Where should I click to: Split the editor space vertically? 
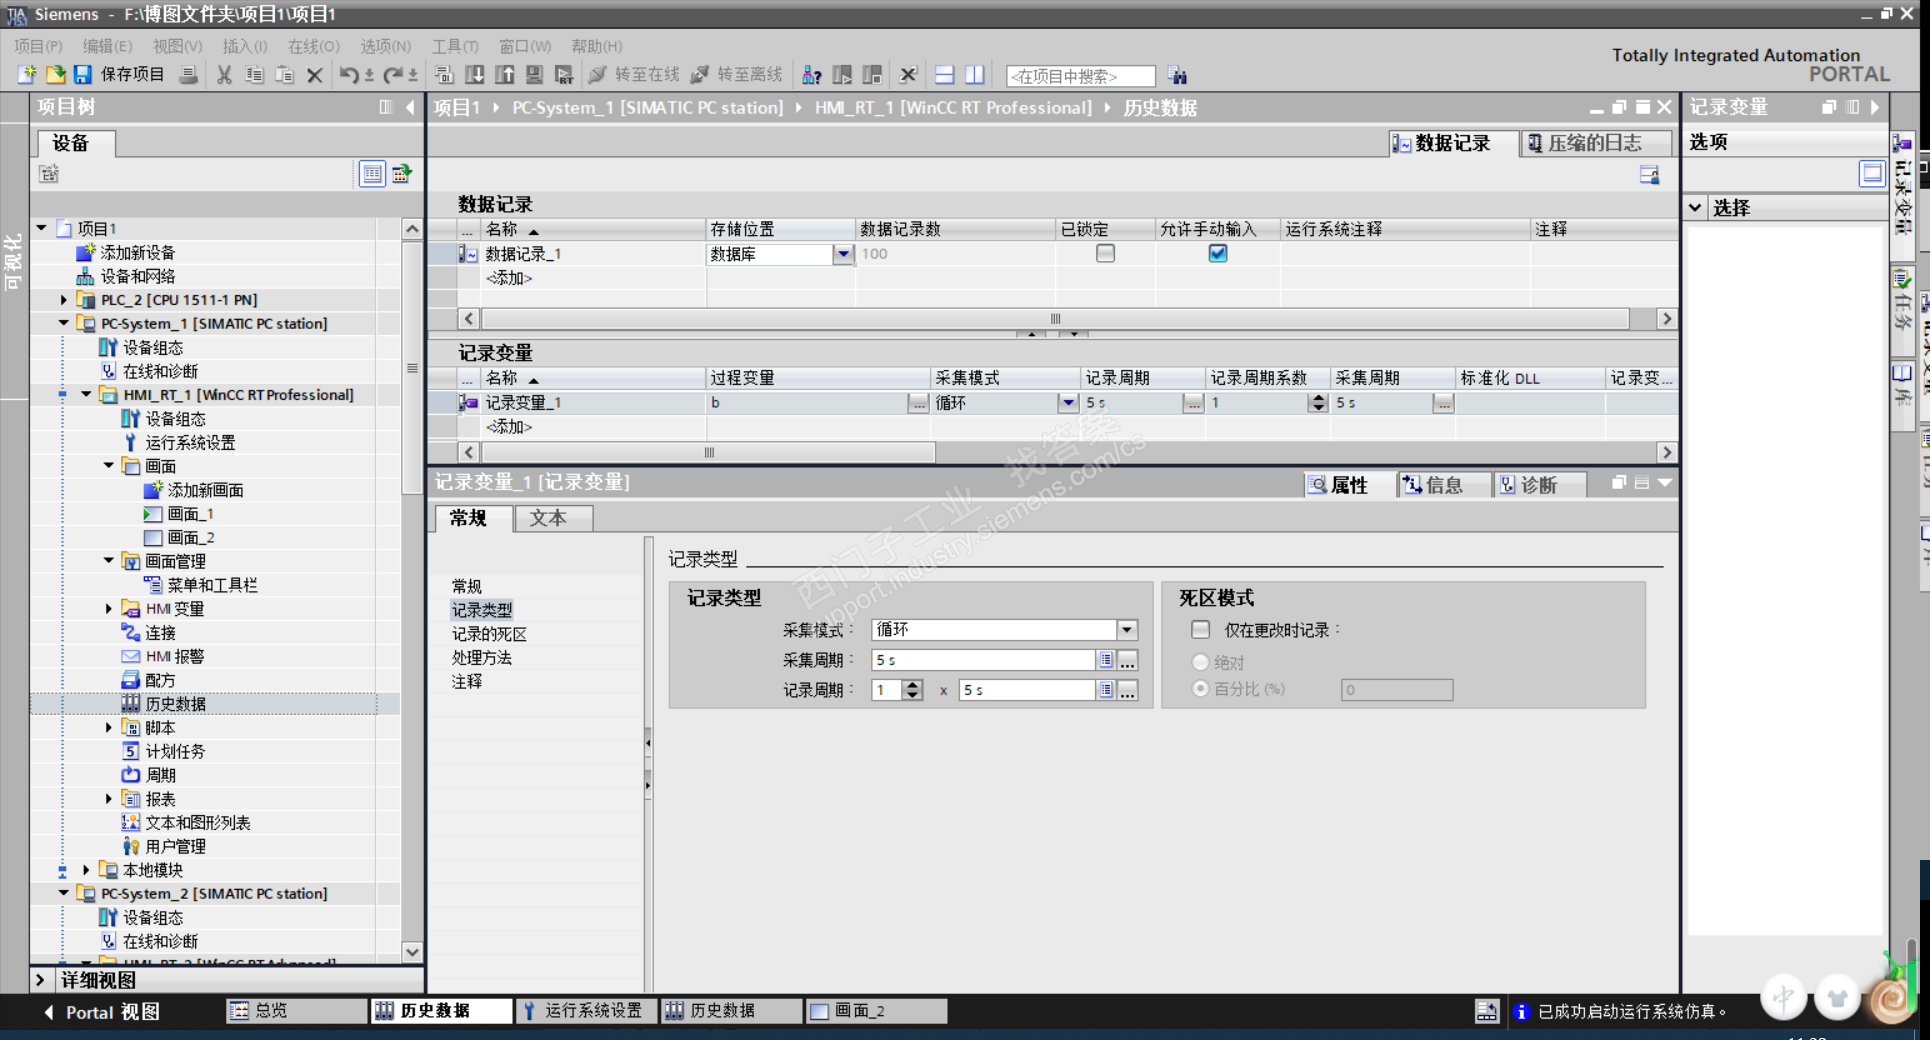click(x=975, y=75)
